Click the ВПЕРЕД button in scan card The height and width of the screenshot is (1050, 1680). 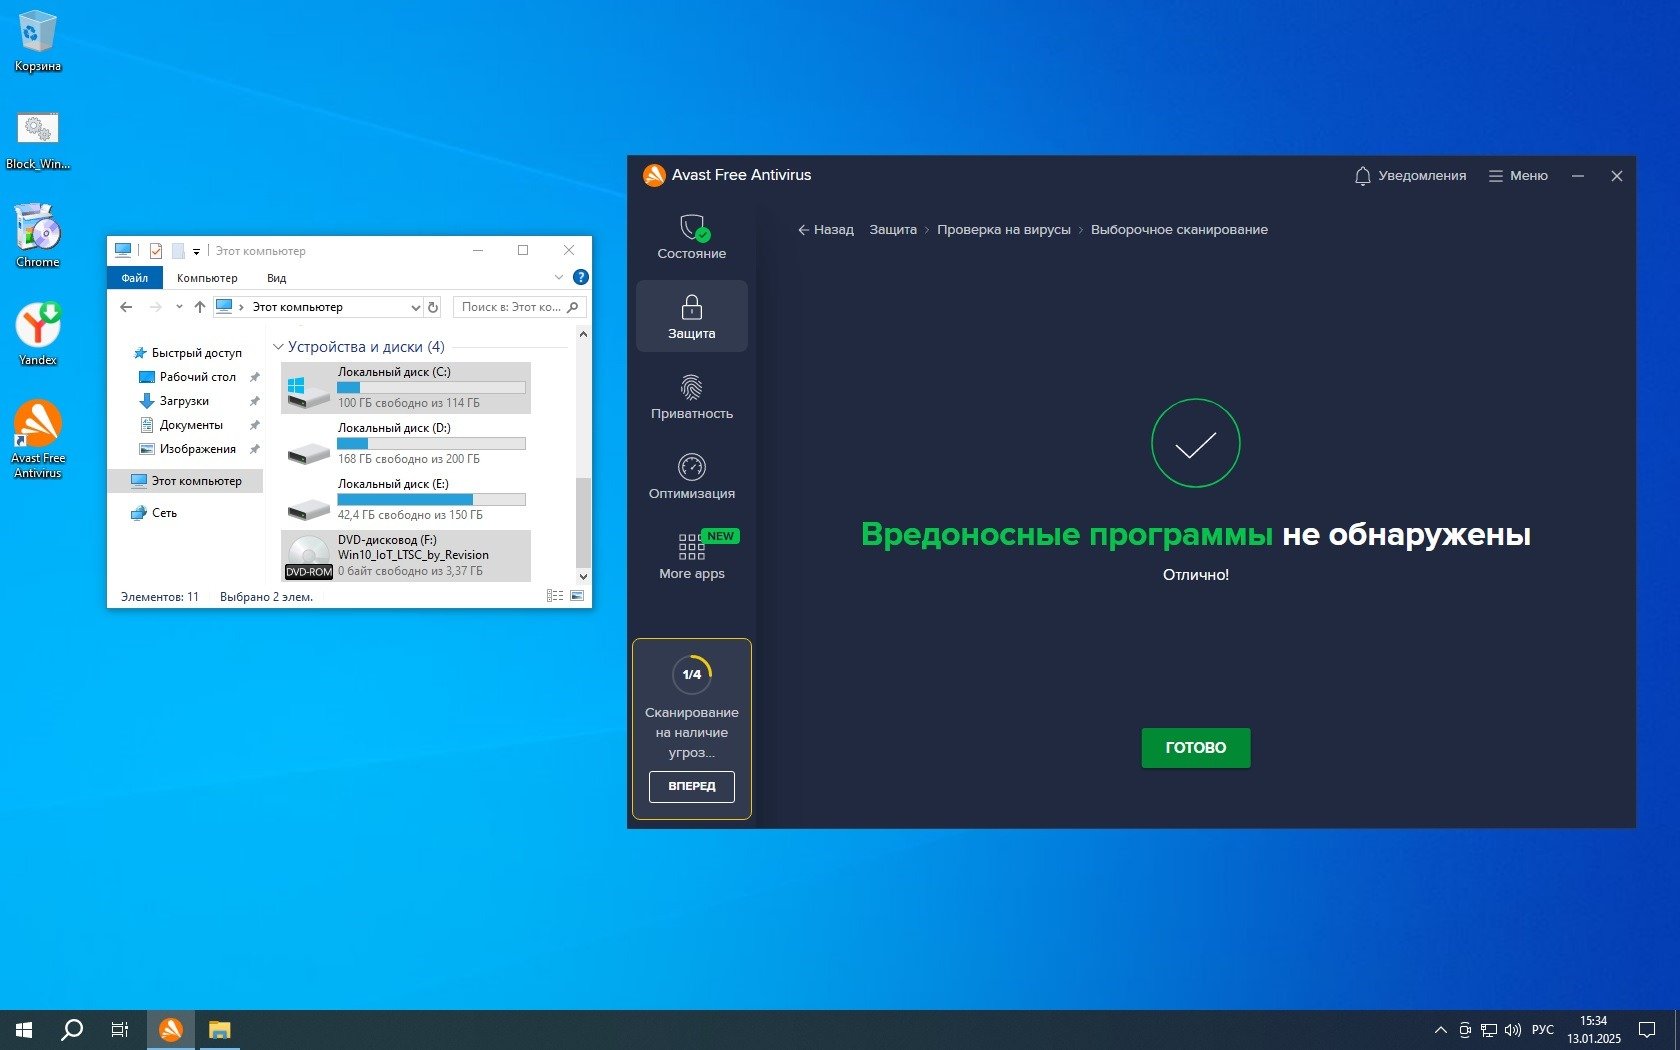tap(692, 786)
